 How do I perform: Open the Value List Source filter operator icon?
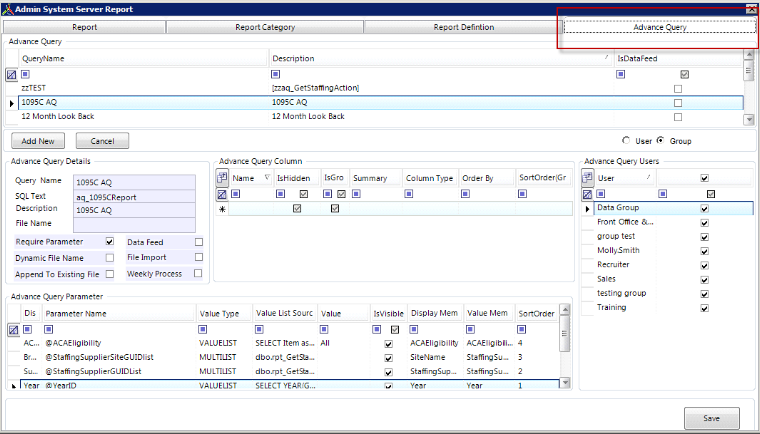click(x=259, y=330)
